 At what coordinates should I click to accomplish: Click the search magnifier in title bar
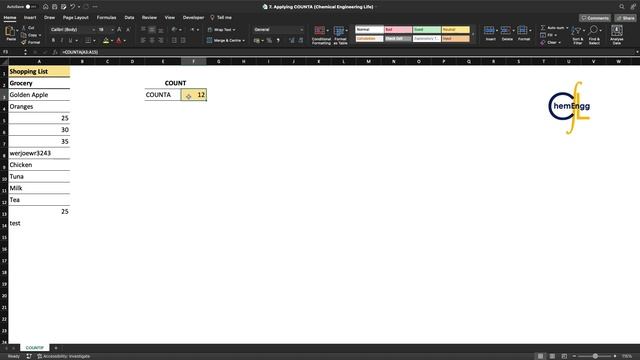[622, 7]
